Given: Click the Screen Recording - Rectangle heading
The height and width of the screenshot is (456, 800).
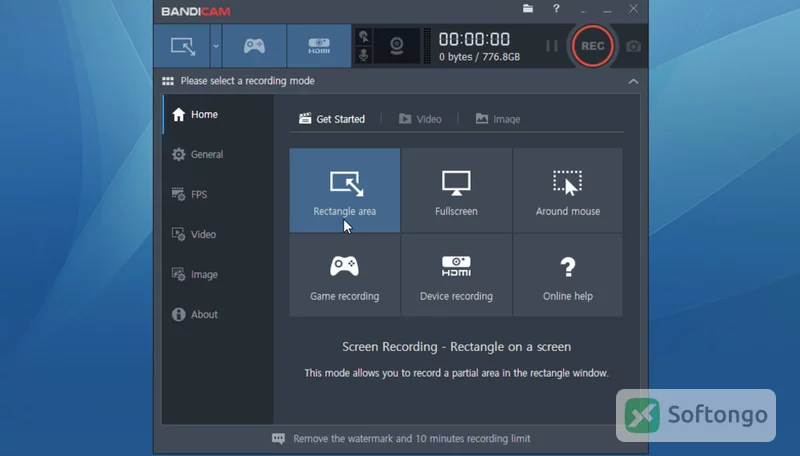Looking at the screenshot, I should 457,347.
